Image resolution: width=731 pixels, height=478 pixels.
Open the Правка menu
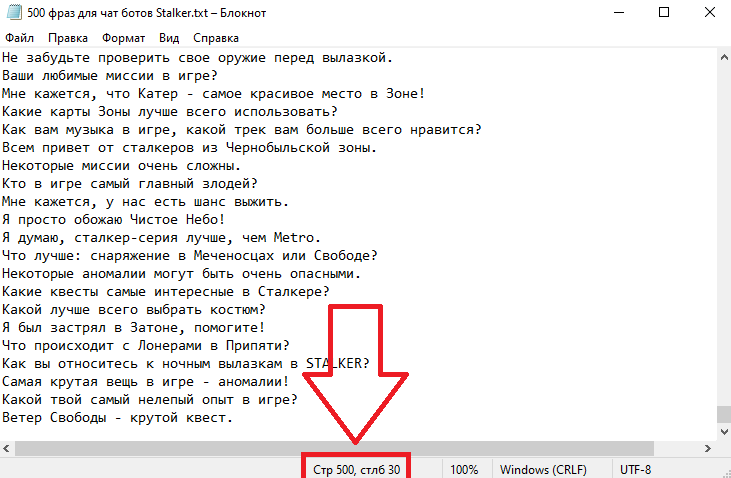(68, 38)
